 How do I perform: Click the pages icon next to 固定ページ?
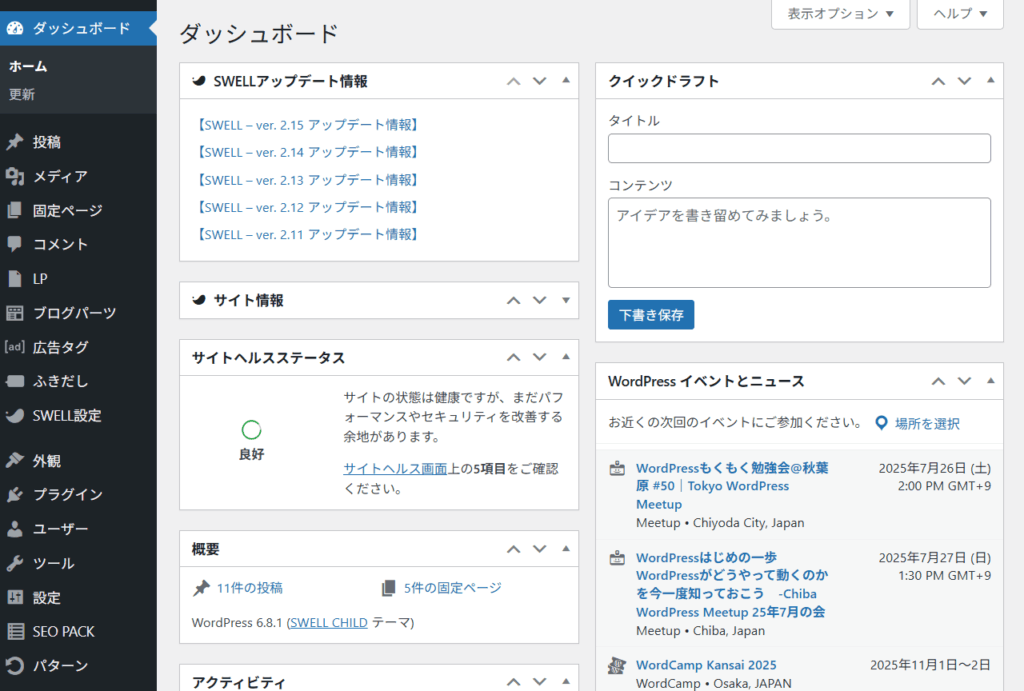click(x=15, y=210)
